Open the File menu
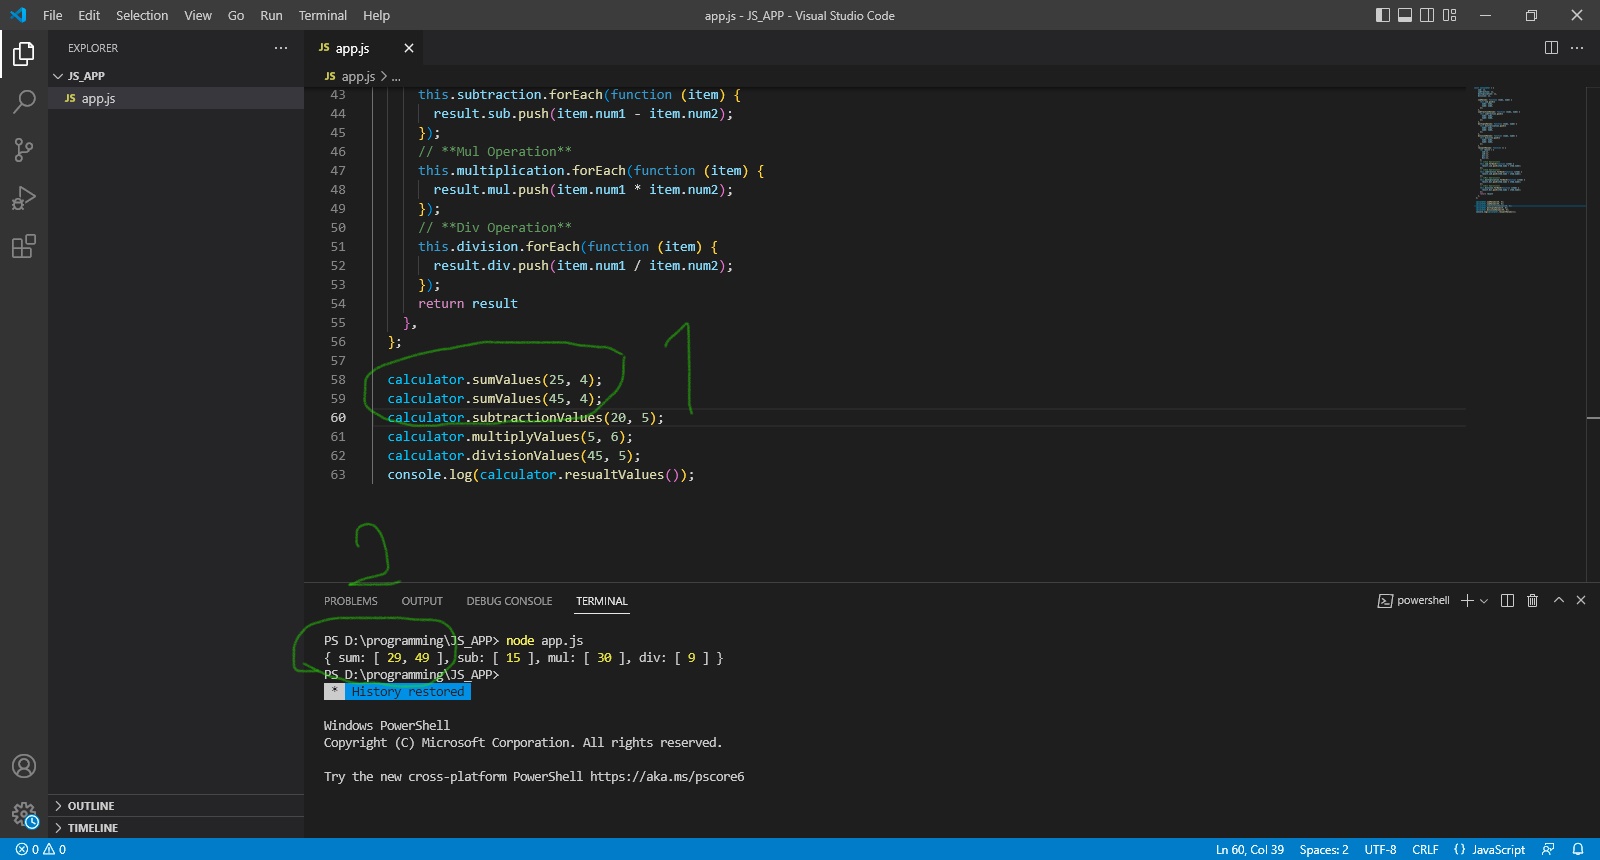 (53, 15)
